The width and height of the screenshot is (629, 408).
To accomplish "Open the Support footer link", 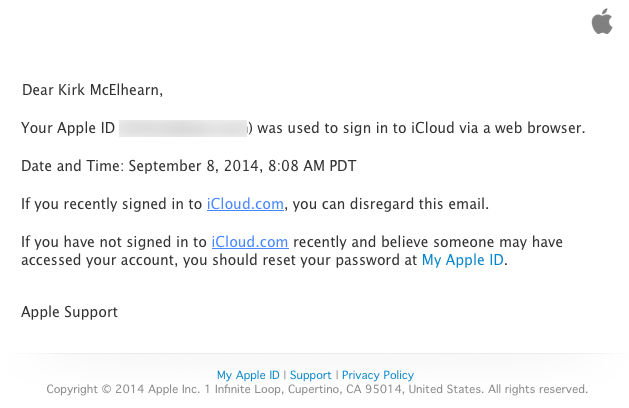I will (310, 375).
